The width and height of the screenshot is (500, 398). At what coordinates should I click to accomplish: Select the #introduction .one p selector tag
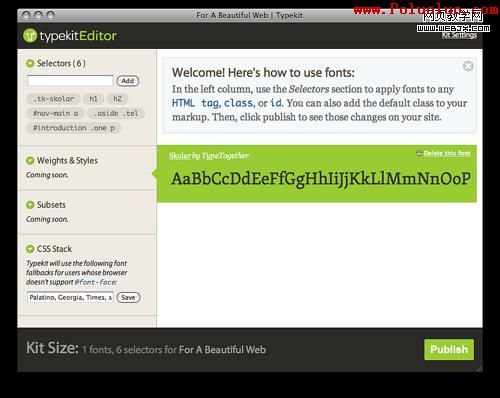(74, 128)
